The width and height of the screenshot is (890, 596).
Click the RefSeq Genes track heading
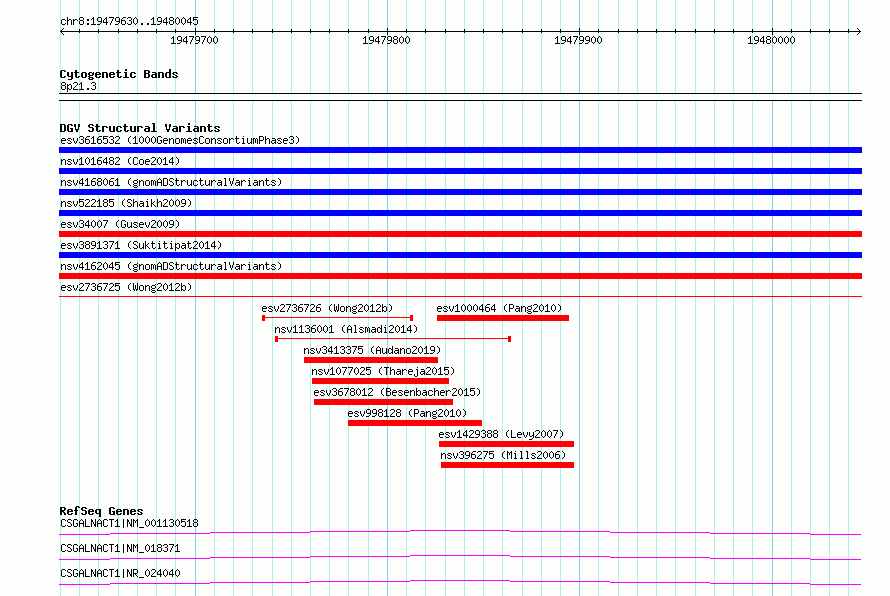click(101, 511)
